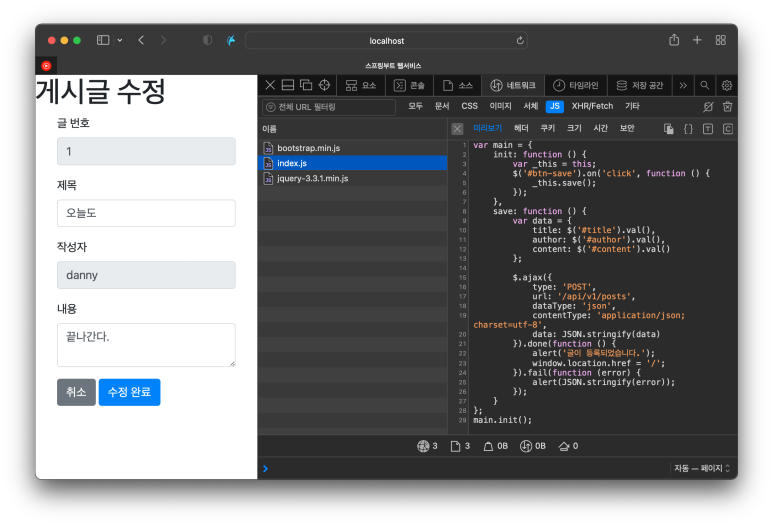The height and width of the screenshot is (526, 773).
Task: Click the 전체 URL 필터링 filter field
Action: pos(329,107)
